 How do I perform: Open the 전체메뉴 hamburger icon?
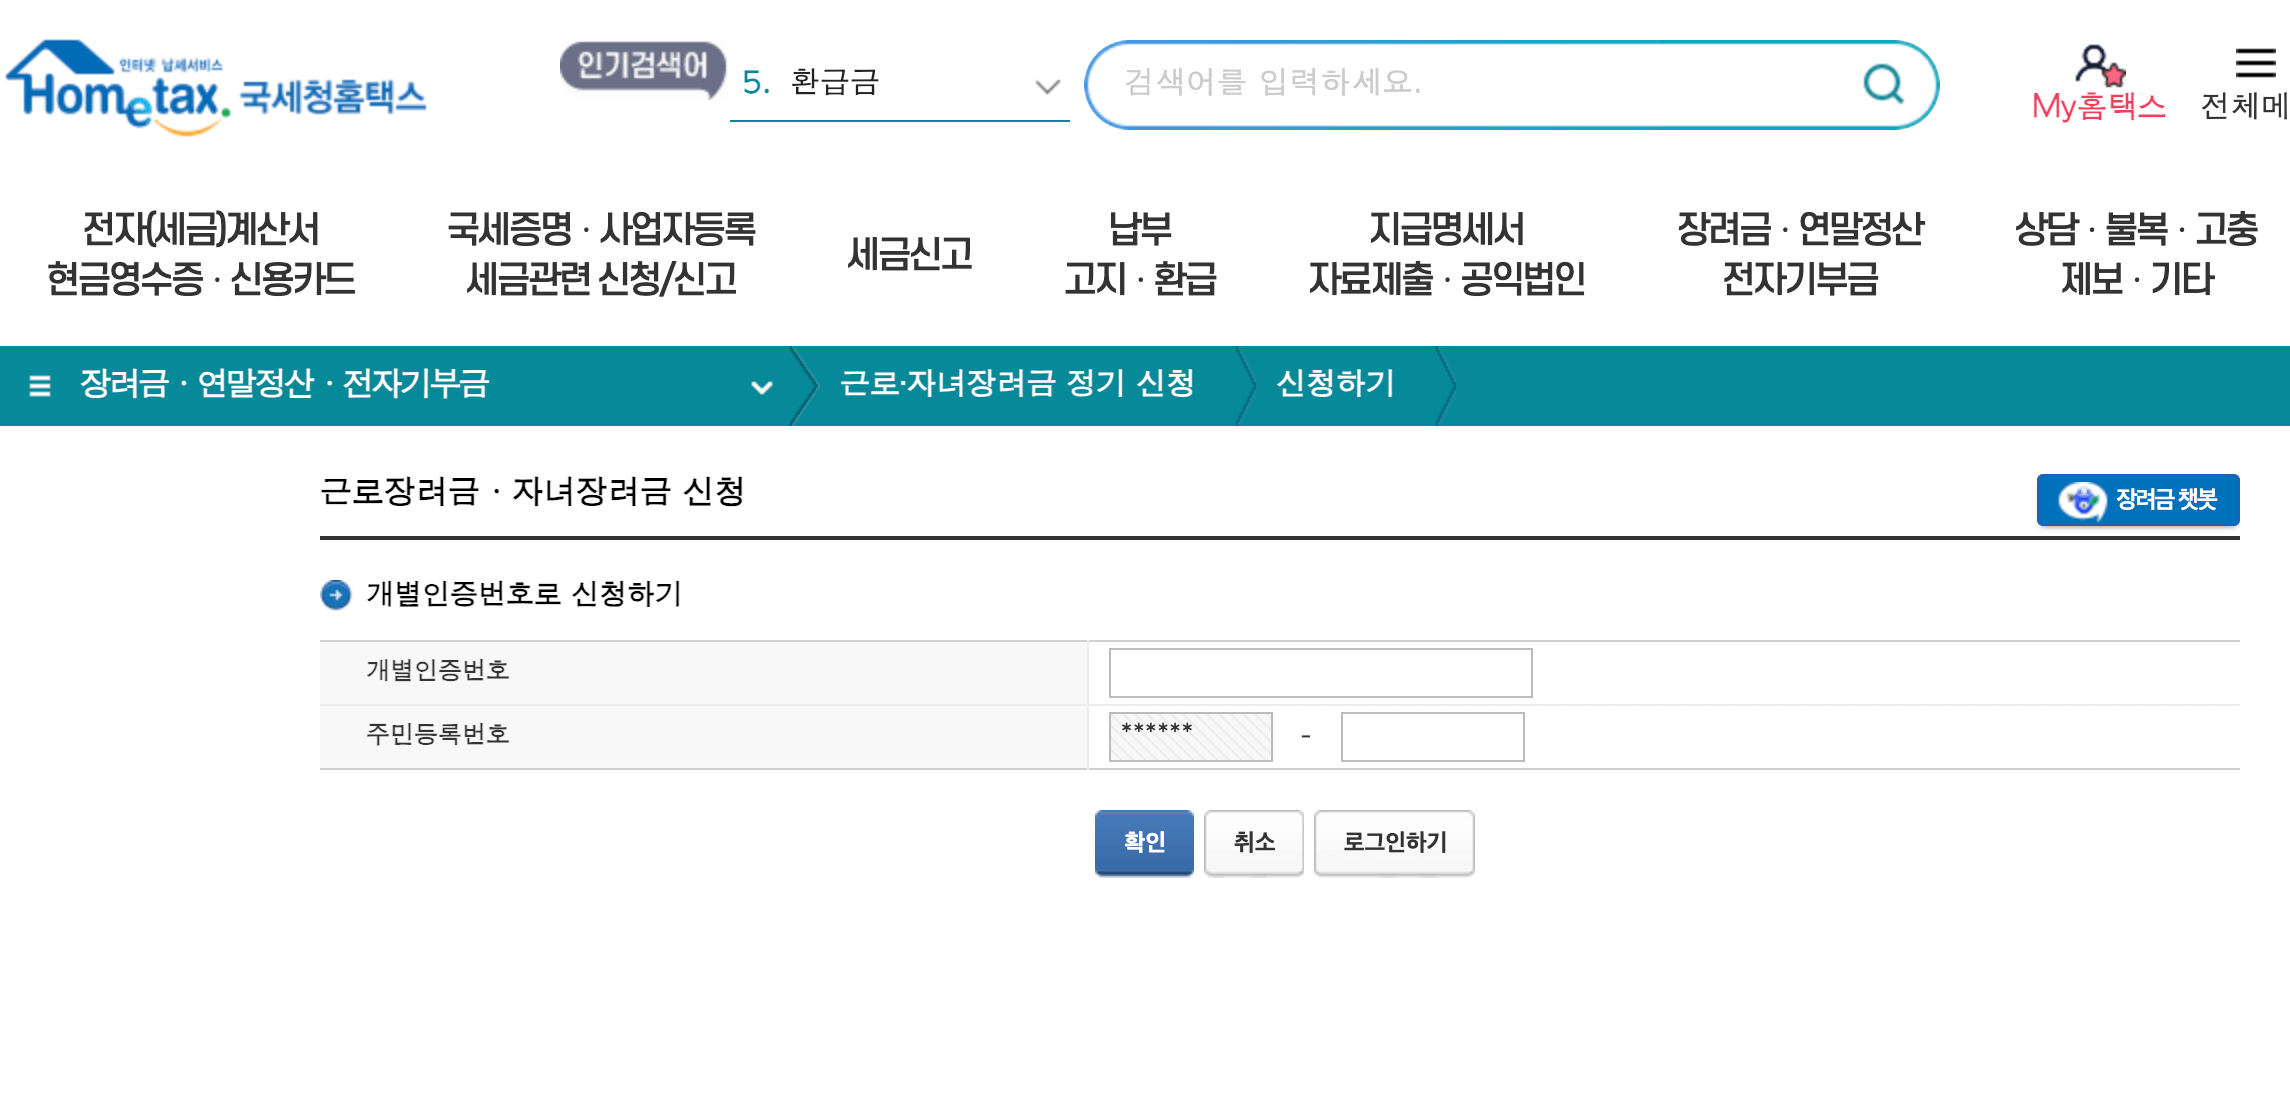pos(2255,64)
